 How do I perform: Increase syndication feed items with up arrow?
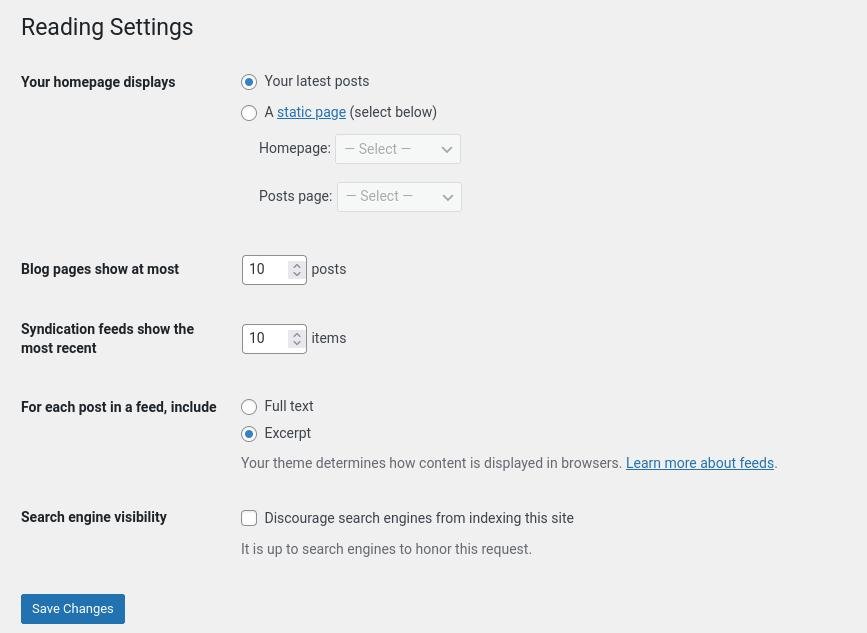coord(297,334)
